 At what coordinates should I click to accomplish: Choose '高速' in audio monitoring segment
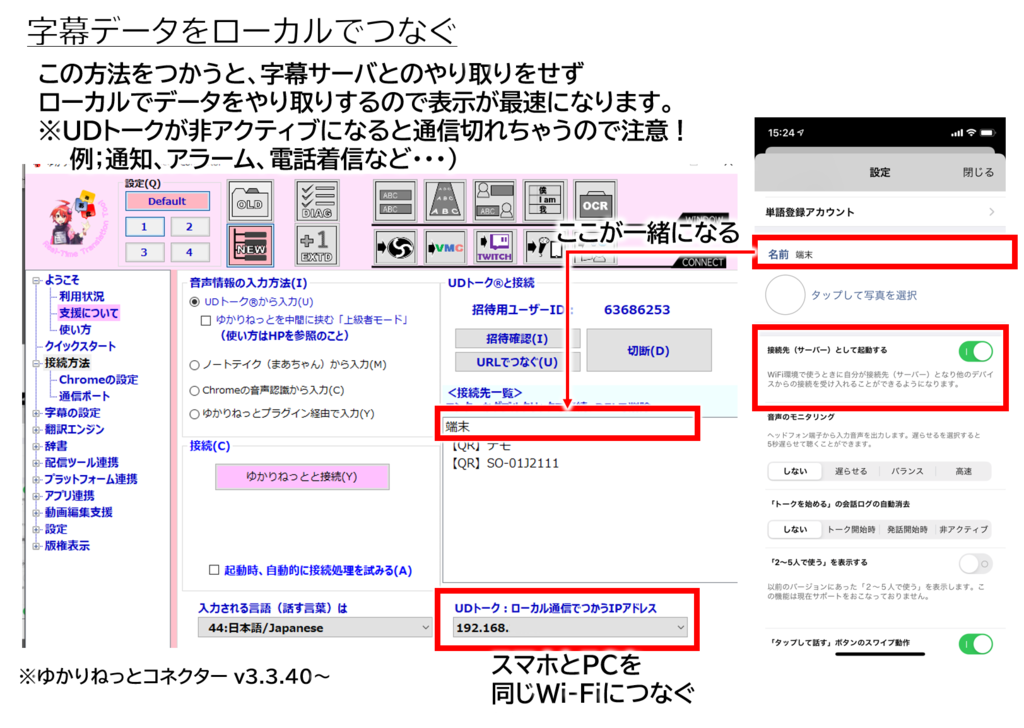coord(963,471)
